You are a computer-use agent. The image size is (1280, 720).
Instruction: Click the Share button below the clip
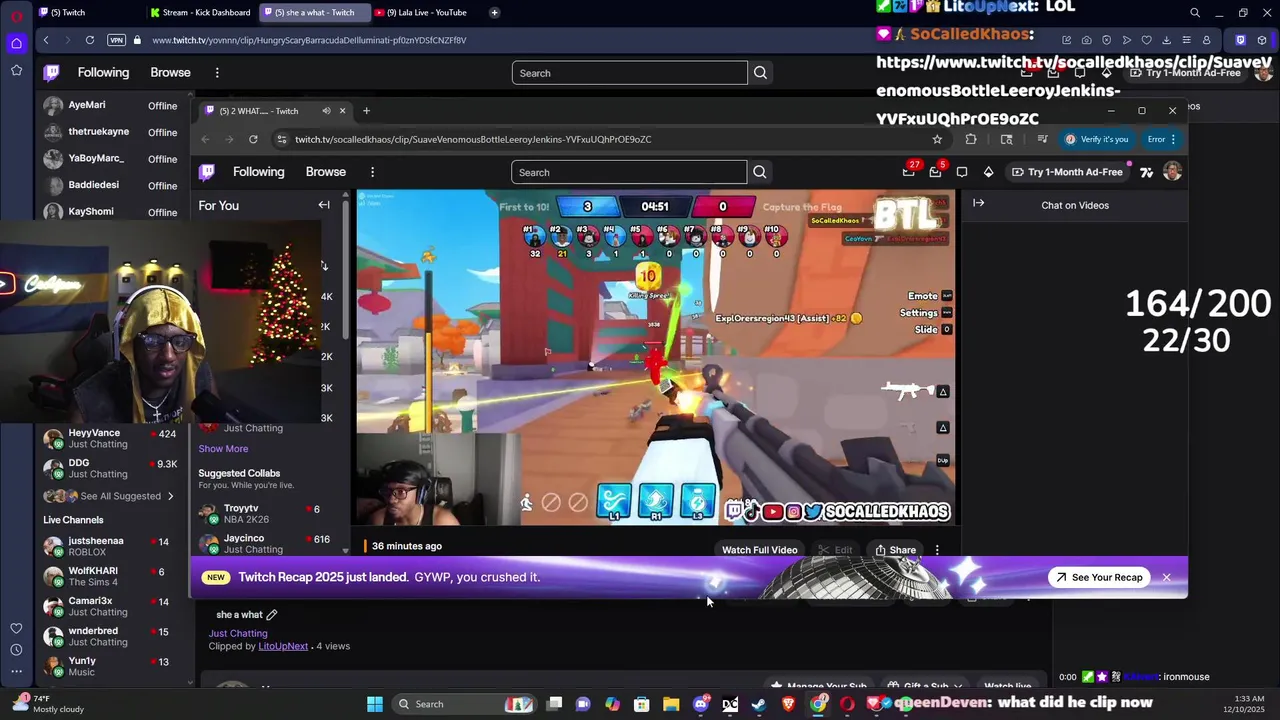click(x=895, y=550)
